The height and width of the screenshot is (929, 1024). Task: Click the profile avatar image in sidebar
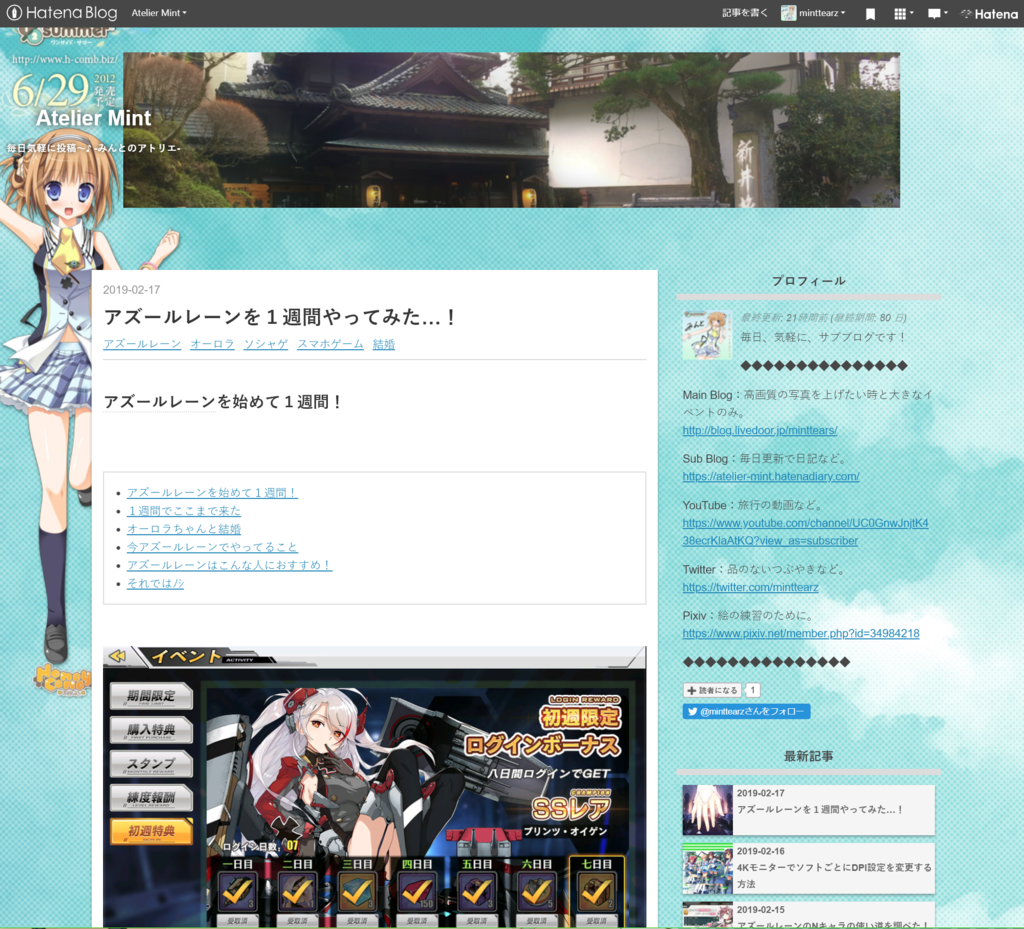click(707, 335)
